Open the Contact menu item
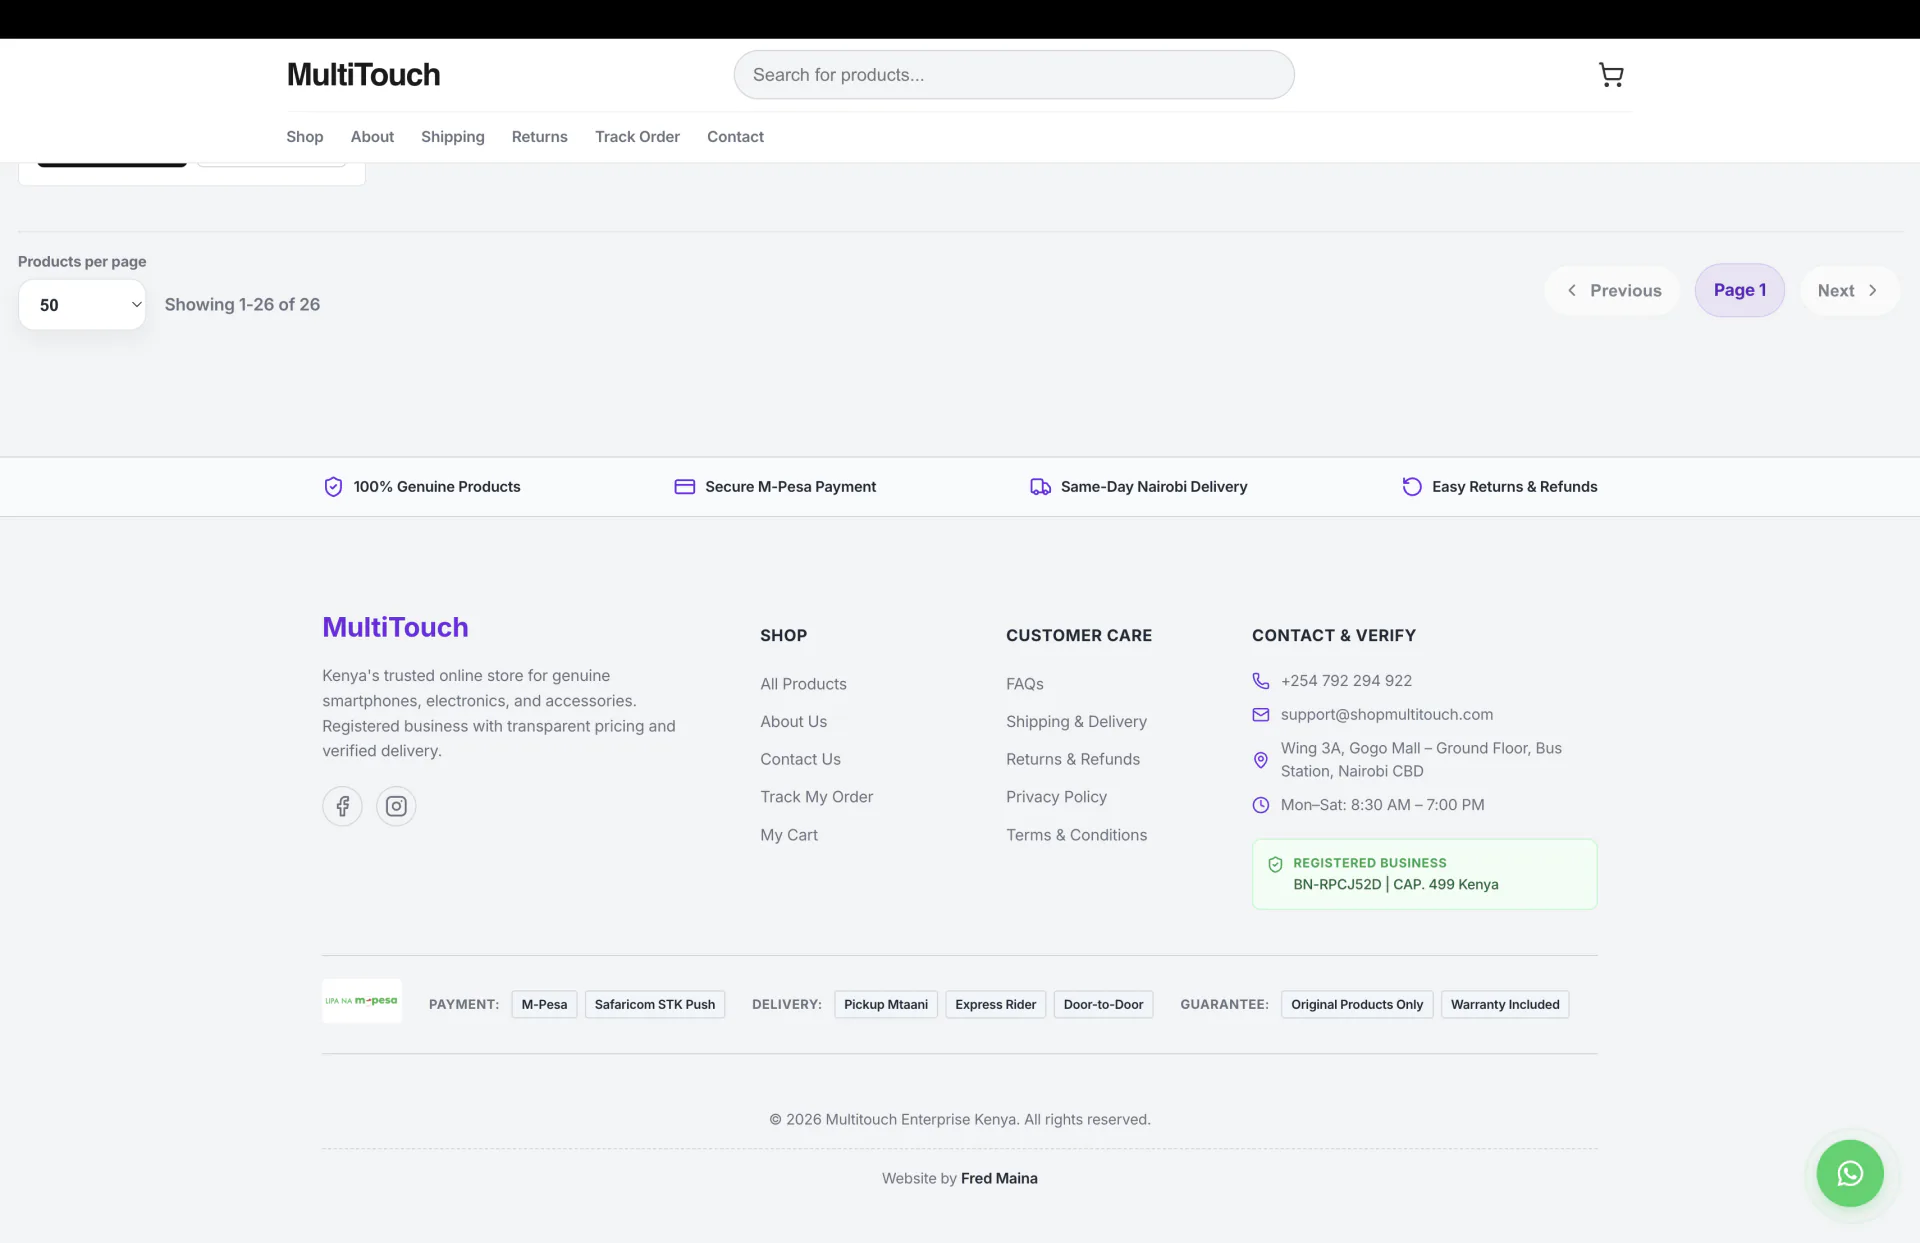The width and height of the screenshot is (1920, 1243). pos(735,137)
